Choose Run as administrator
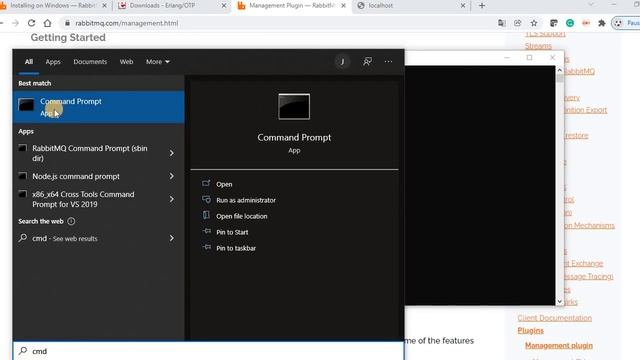The width and height of the screenshot is (640, 360). click(246, 200)
